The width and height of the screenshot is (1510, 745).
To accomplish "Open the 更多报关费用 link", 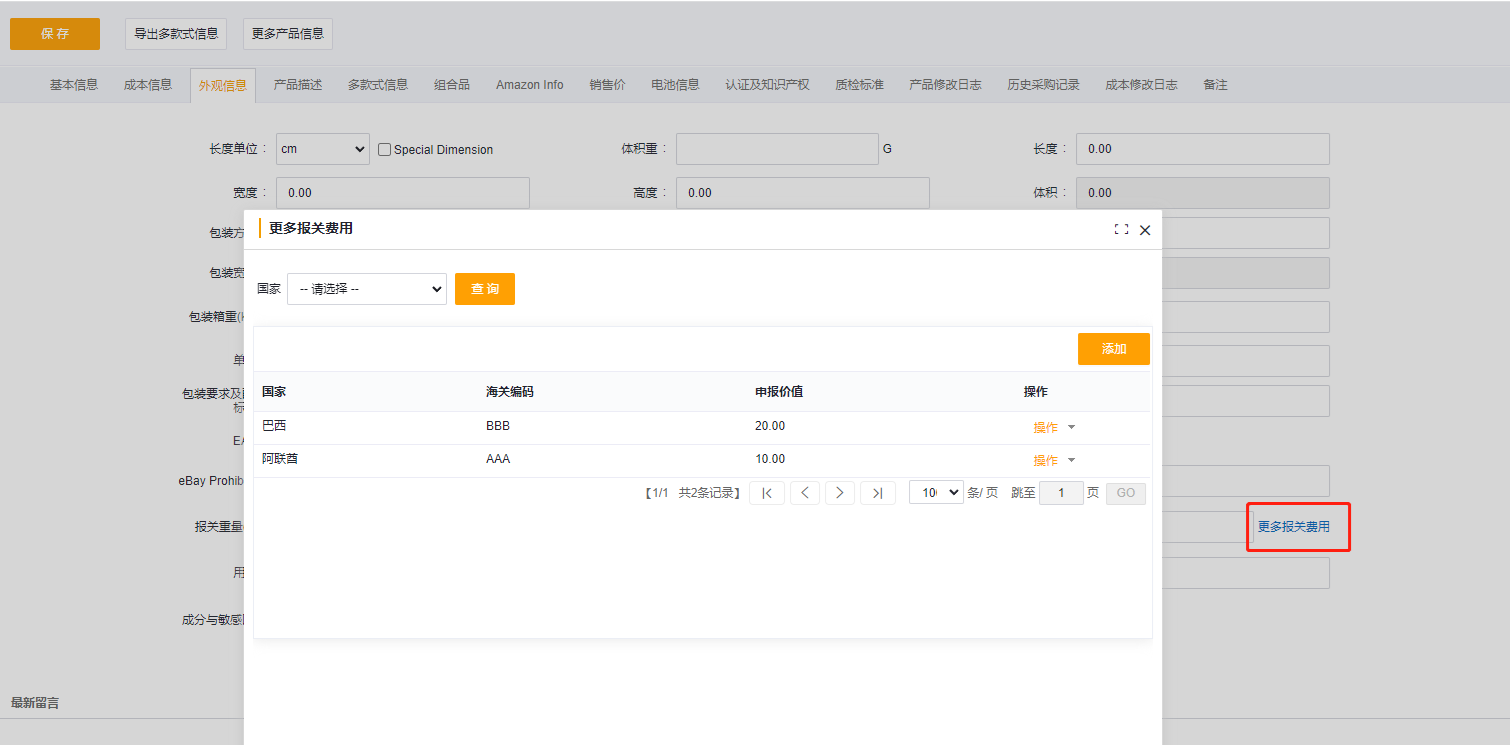I will tap(1294, 527).
